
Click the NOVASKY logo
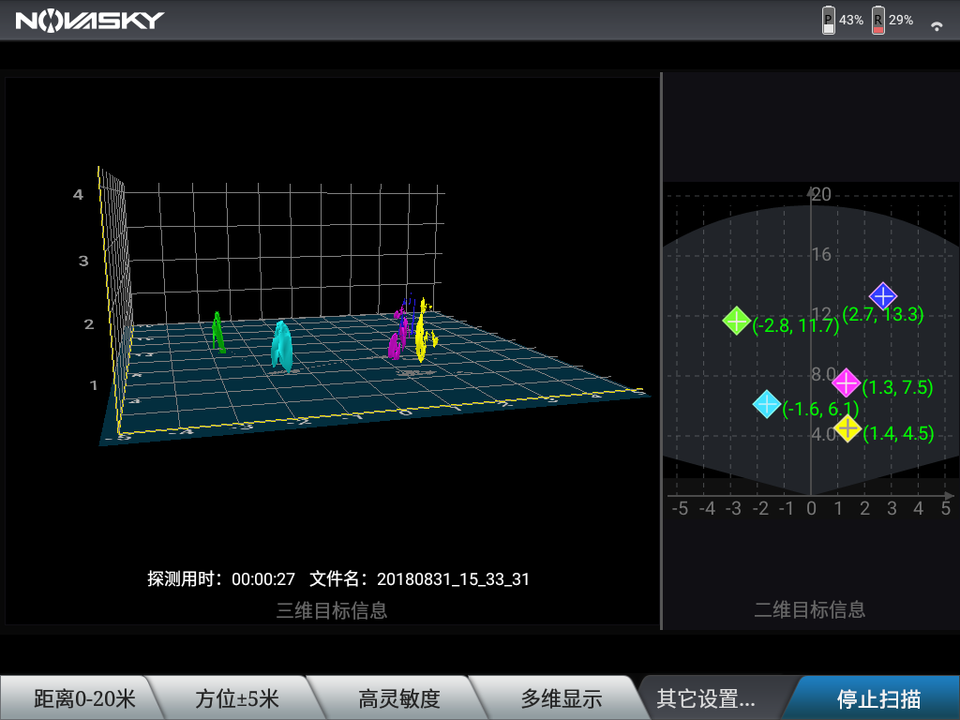coord(89,20)
